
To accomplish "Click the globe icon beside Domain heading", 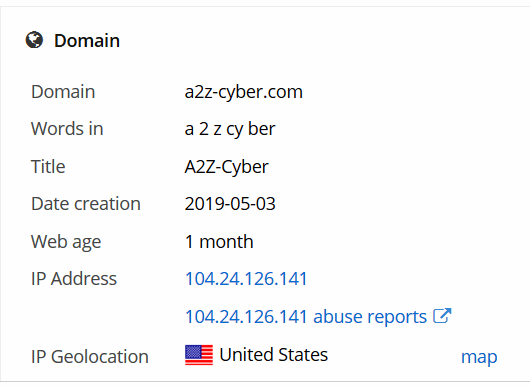I will (x=34, y=40).
